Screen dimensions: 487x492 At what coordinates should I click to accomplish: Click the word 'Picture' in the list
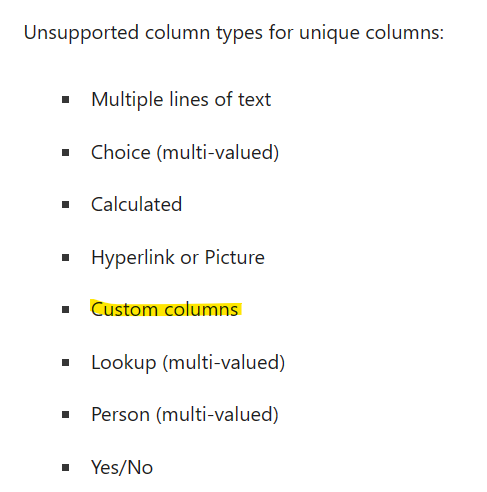click(235, 257)
